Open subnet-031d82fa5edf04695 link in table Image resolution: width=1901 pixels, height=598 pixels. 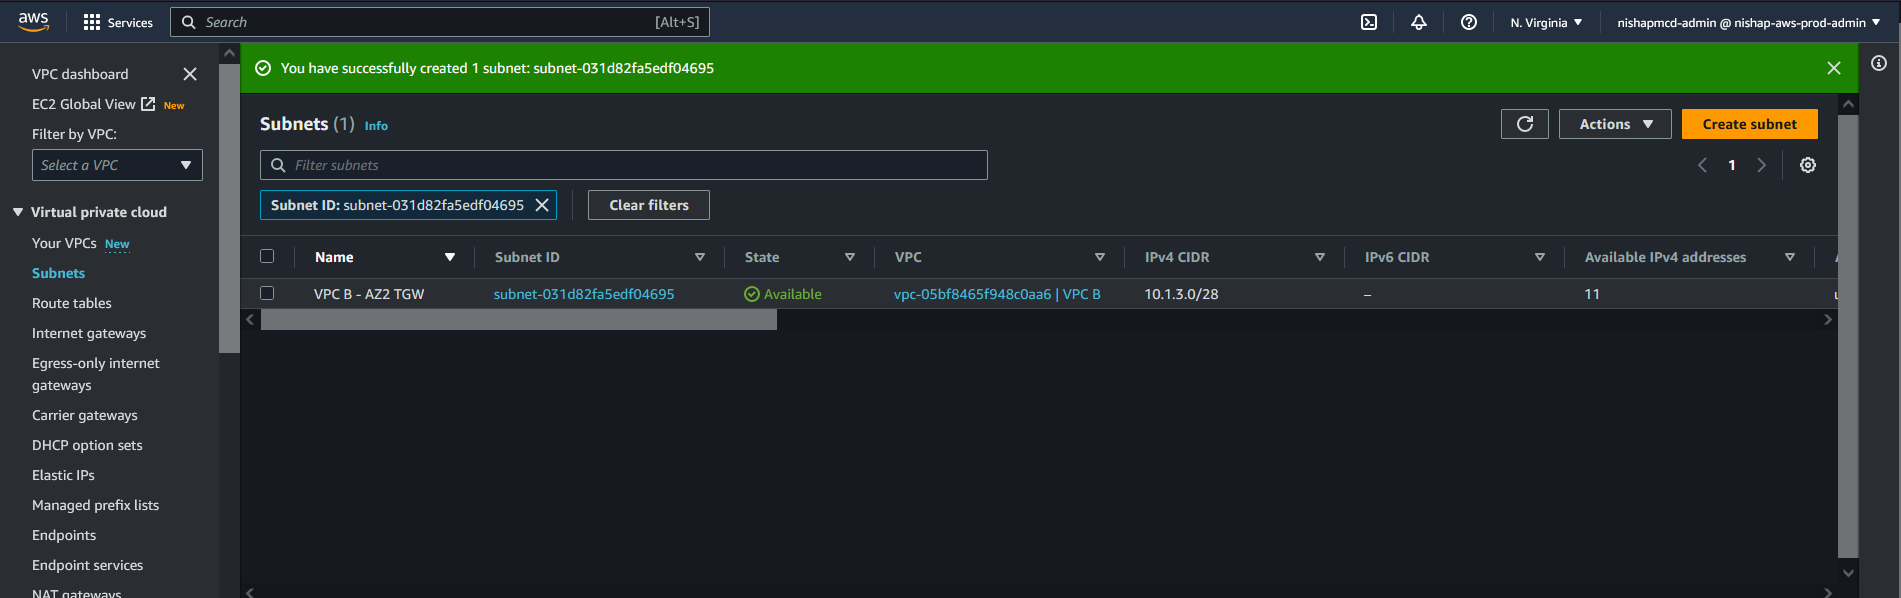coord(584,294)
